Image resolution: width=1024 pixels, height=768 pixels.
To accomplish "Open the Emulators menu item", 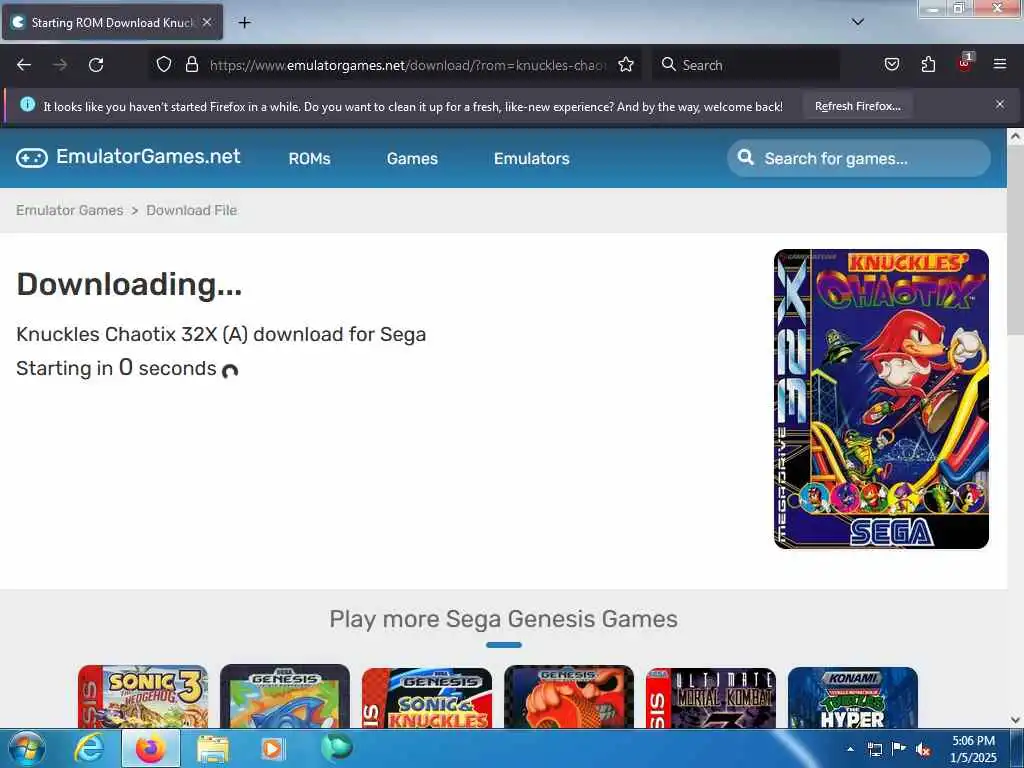I will (x=532, y=159).
